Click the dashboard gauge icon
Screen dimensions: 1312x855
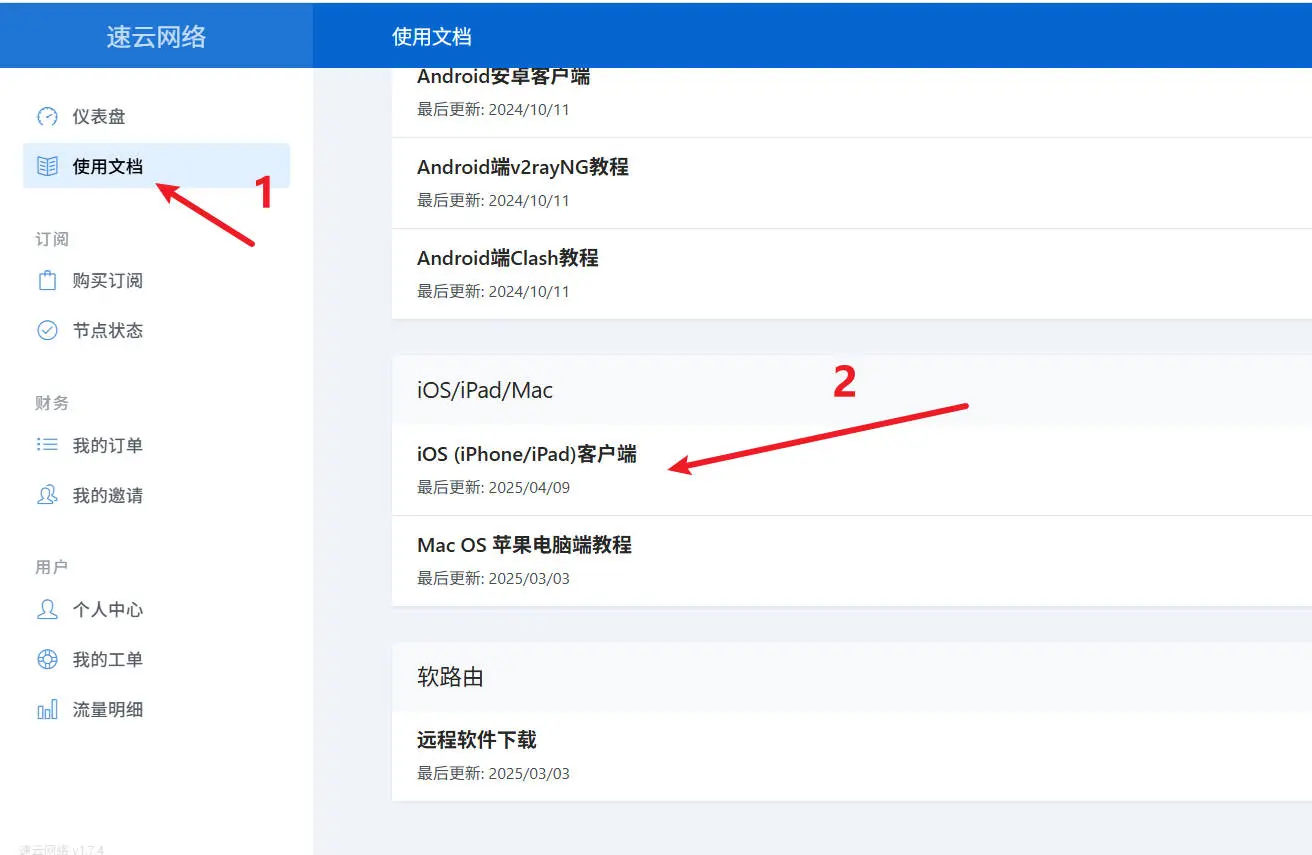47,117
